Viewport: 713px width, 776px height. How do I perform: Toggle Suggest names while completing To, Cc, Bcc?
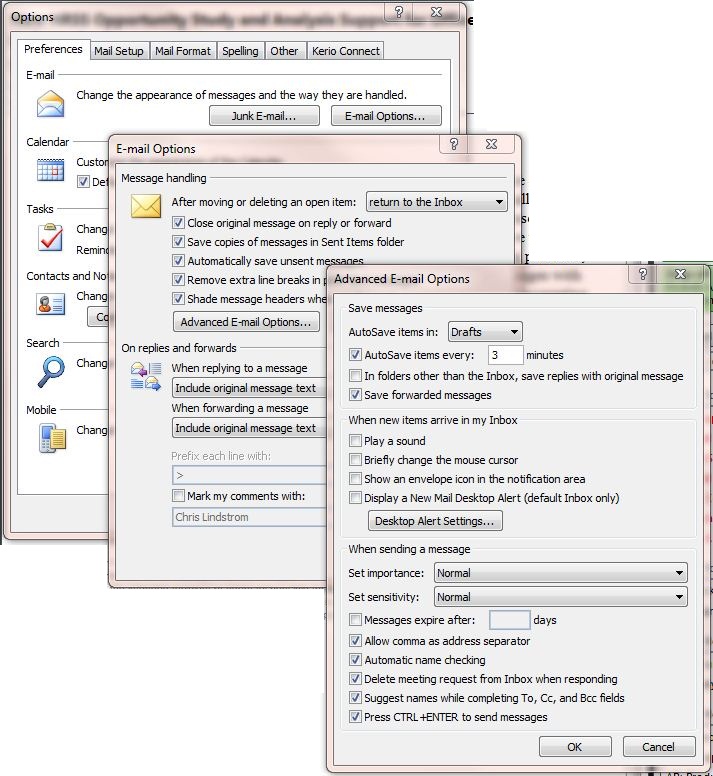(x=355, y=698)
